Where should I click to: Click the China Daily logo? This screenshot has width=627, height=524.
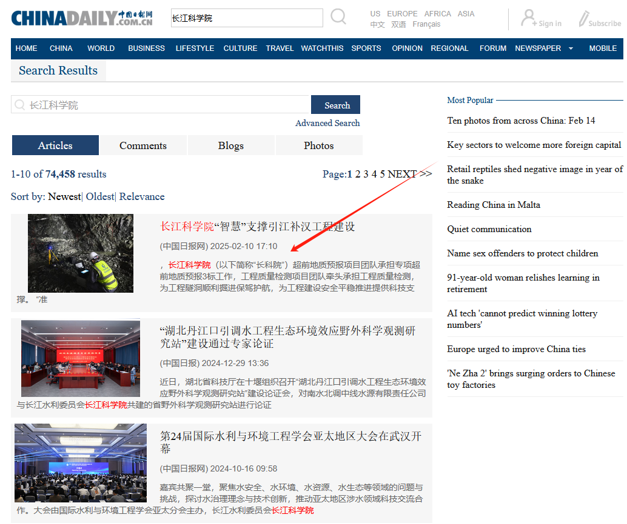[82, 18]
